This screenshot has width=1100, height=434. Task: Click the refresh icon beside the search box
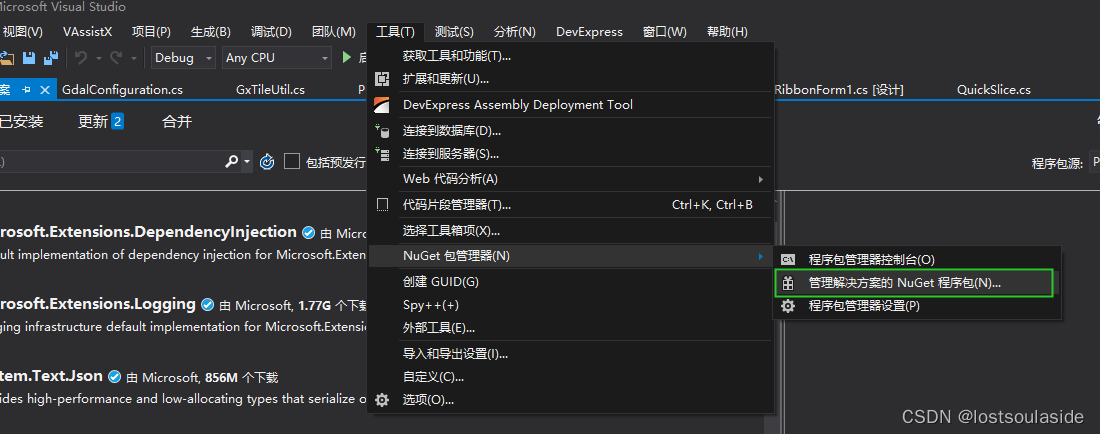(x=267, y=162)
